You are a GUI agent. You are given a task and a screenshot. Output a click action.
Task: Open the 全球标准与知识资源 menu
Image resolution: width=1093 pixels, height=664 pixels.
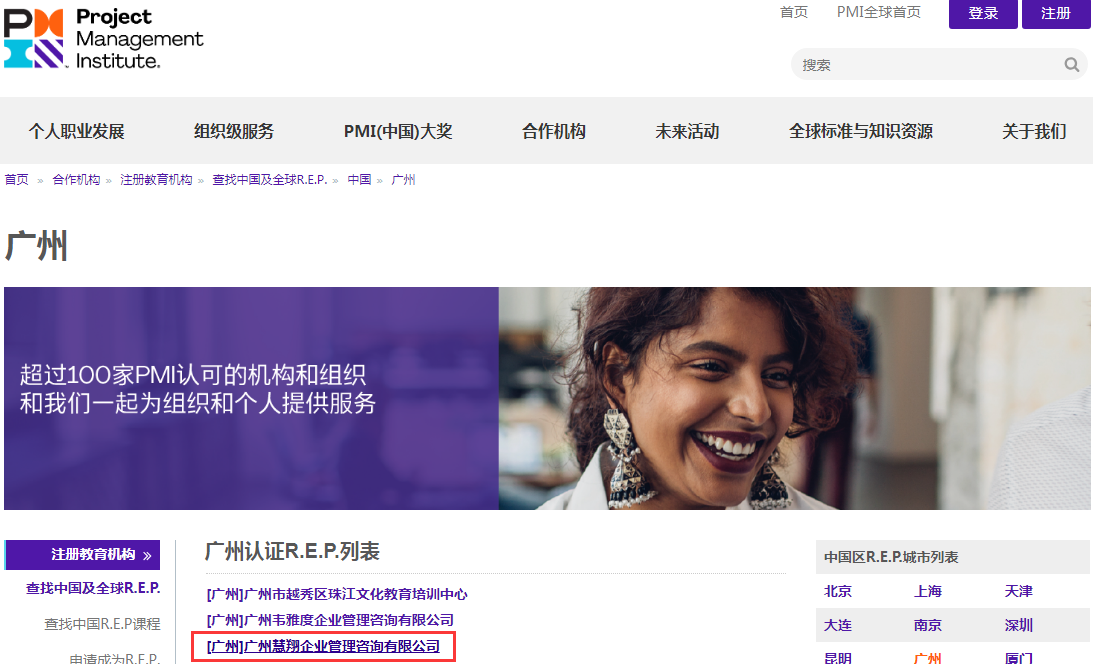860,131
